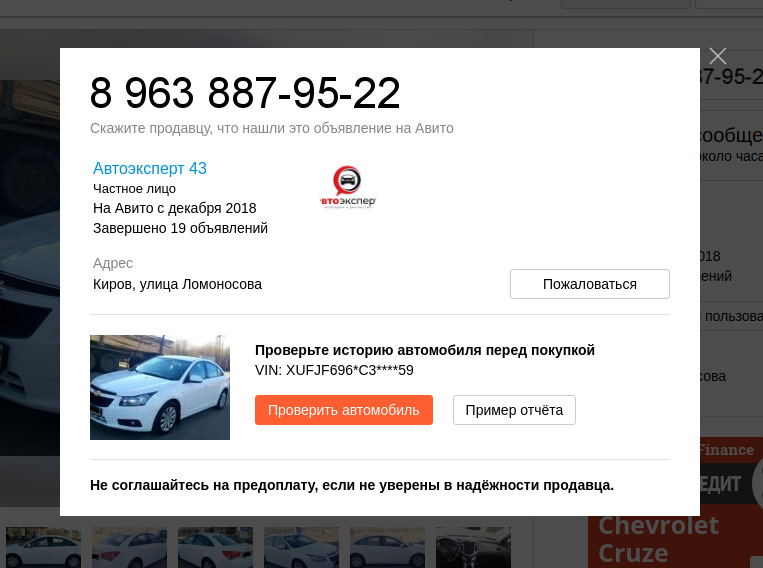763x568 pixels.
Task: Open the Автоэксперт 43 seller profile
Action: [150, 168]
